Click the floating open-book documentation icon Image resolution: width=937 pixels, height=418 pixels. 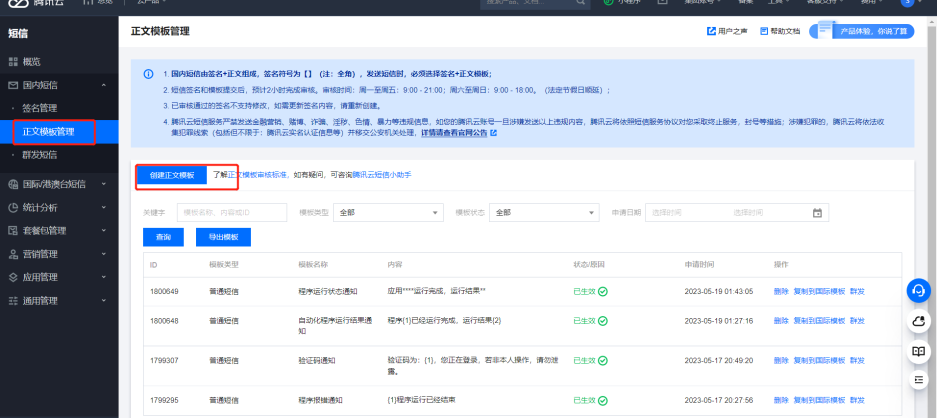918,351
